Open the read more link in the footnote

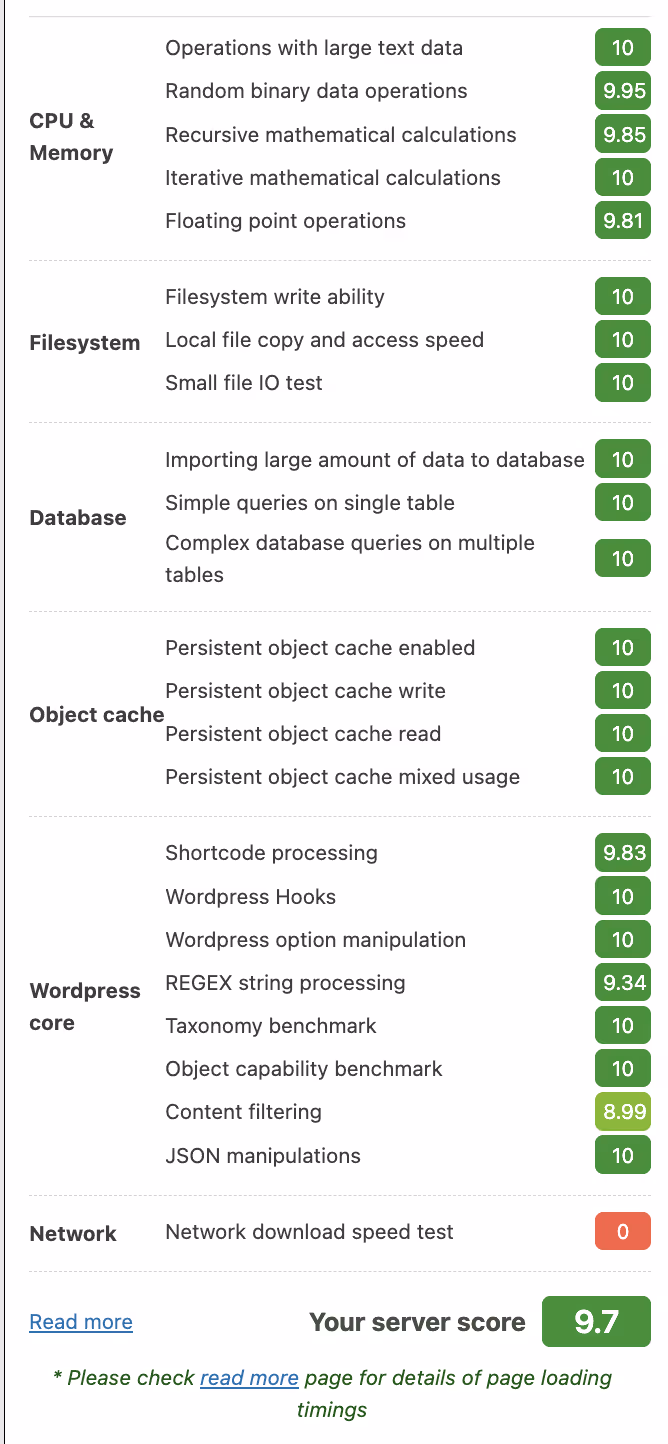pos(249,1378)
